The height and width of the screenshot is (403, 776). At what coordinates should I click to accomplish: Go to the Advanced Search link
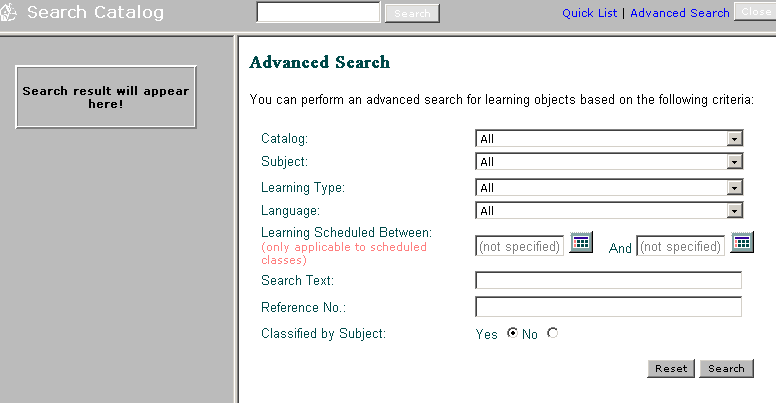tap(679, 13)
